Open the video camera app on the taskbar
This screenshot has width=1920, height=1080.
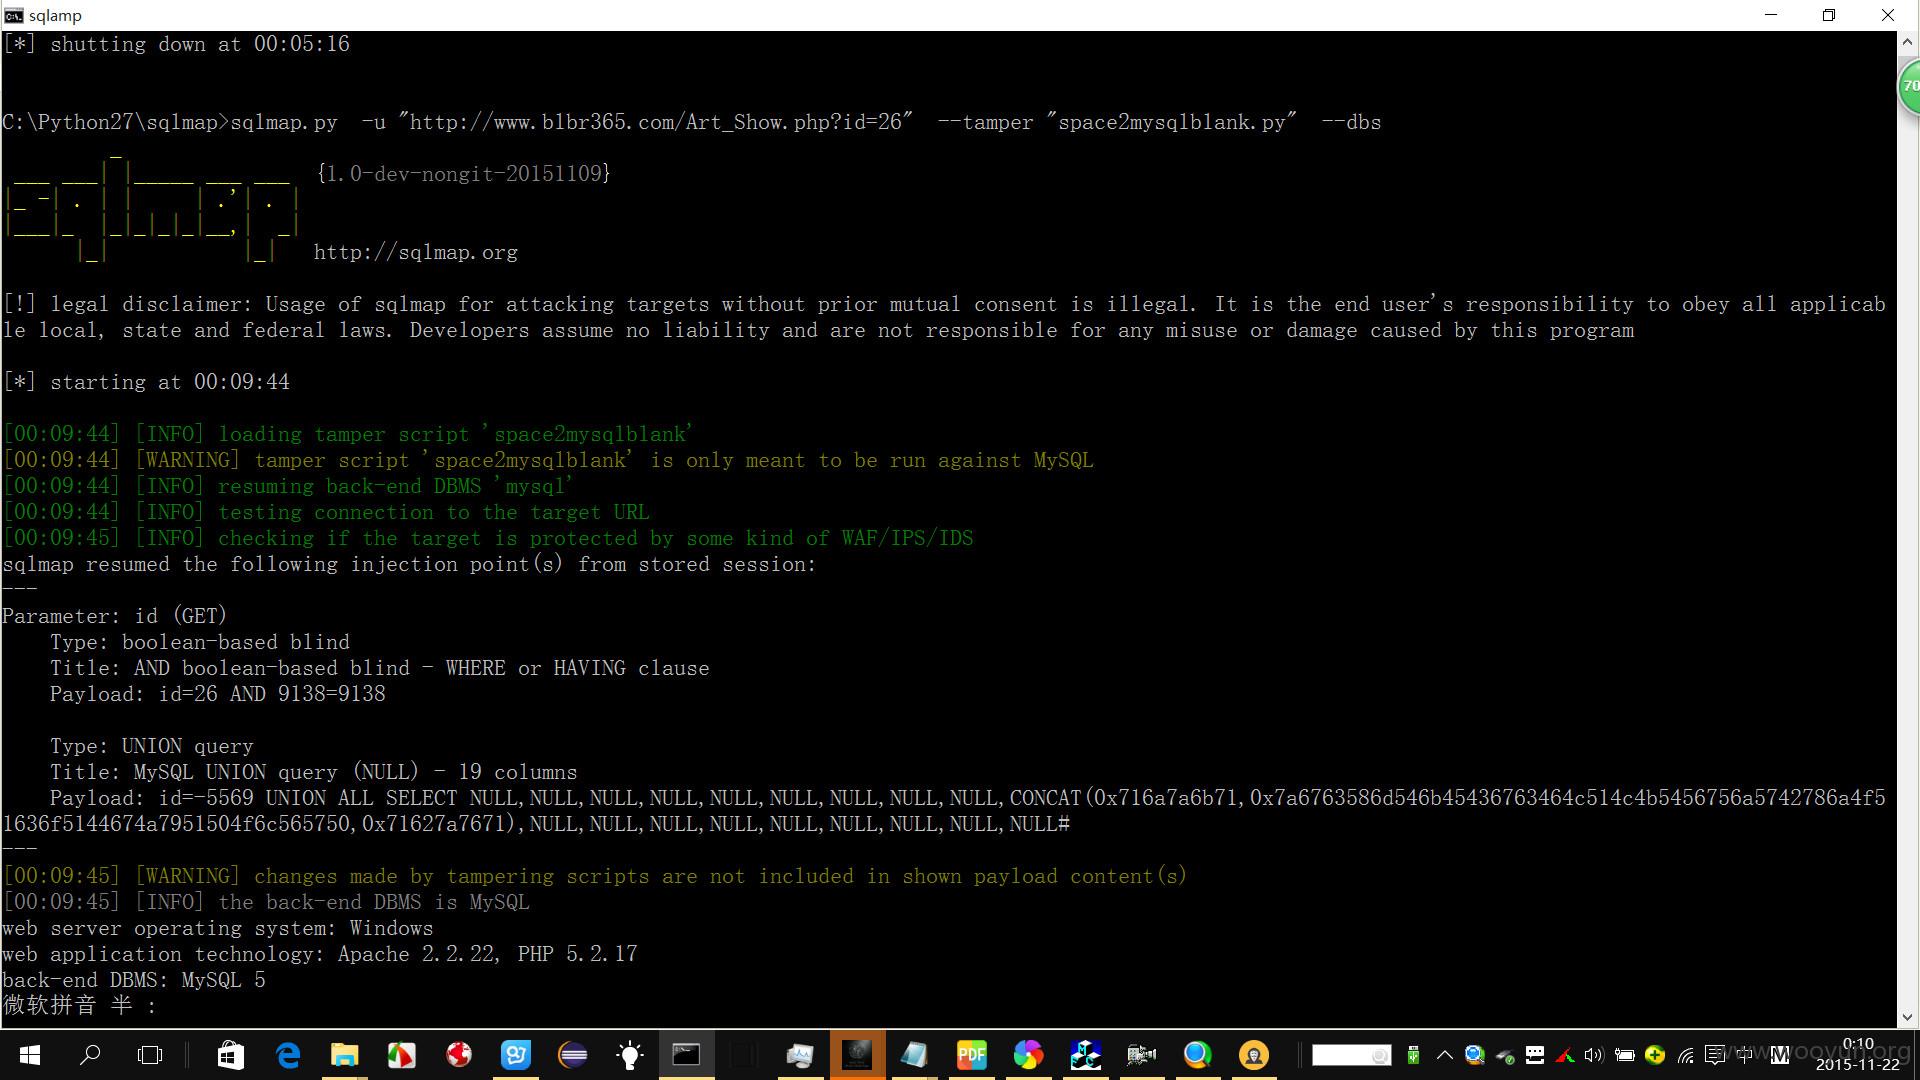[x=1141, y=1055]
